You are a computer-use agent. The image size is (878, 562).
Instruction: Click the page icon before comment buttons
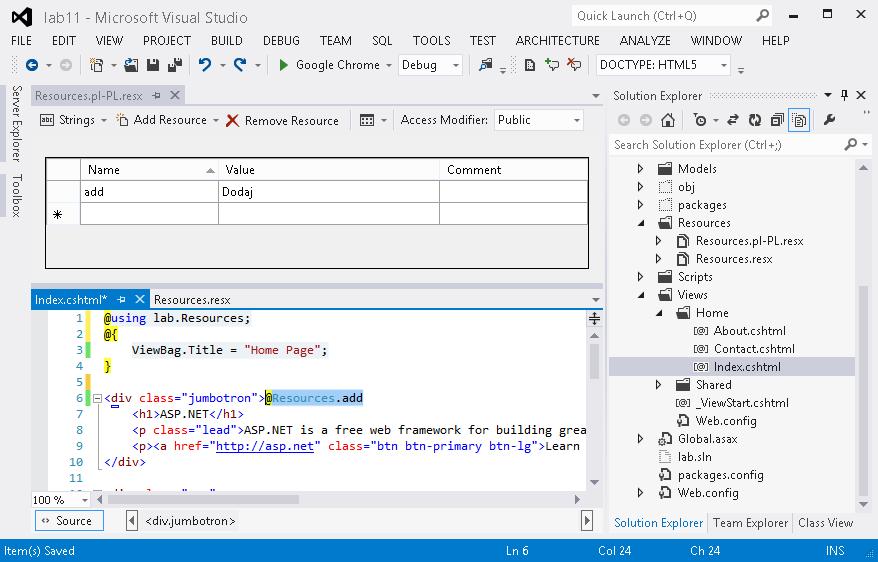pyautogui.click(x=529, y=65)
